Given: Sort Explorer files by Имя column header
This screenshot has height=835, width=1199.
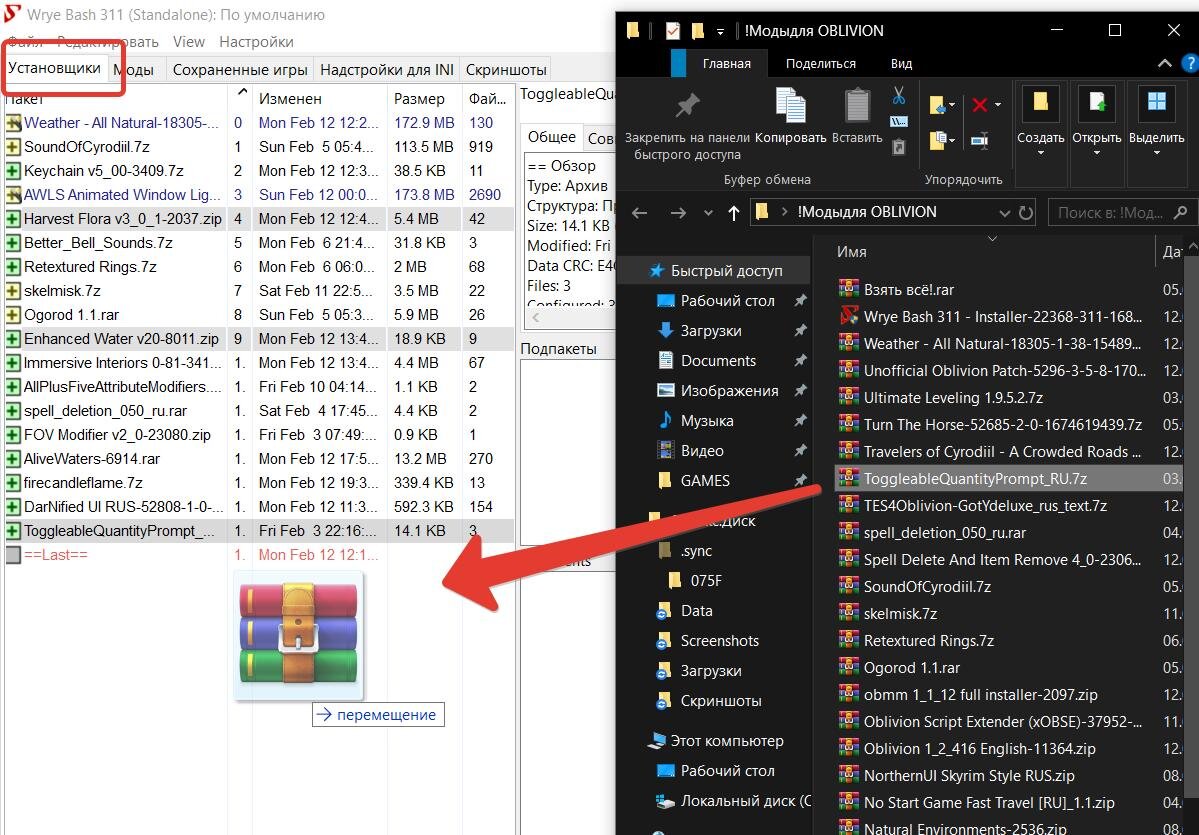Looking at the screenshot, I should tap(993, 252).
